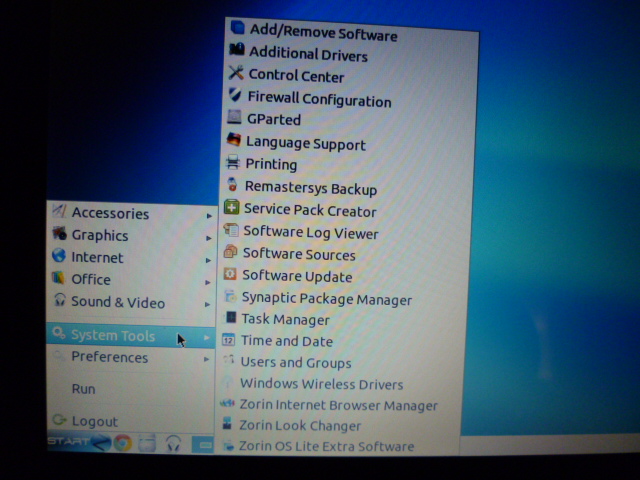
Task: Launch GParted partition editor
Action: coord(349,119)
